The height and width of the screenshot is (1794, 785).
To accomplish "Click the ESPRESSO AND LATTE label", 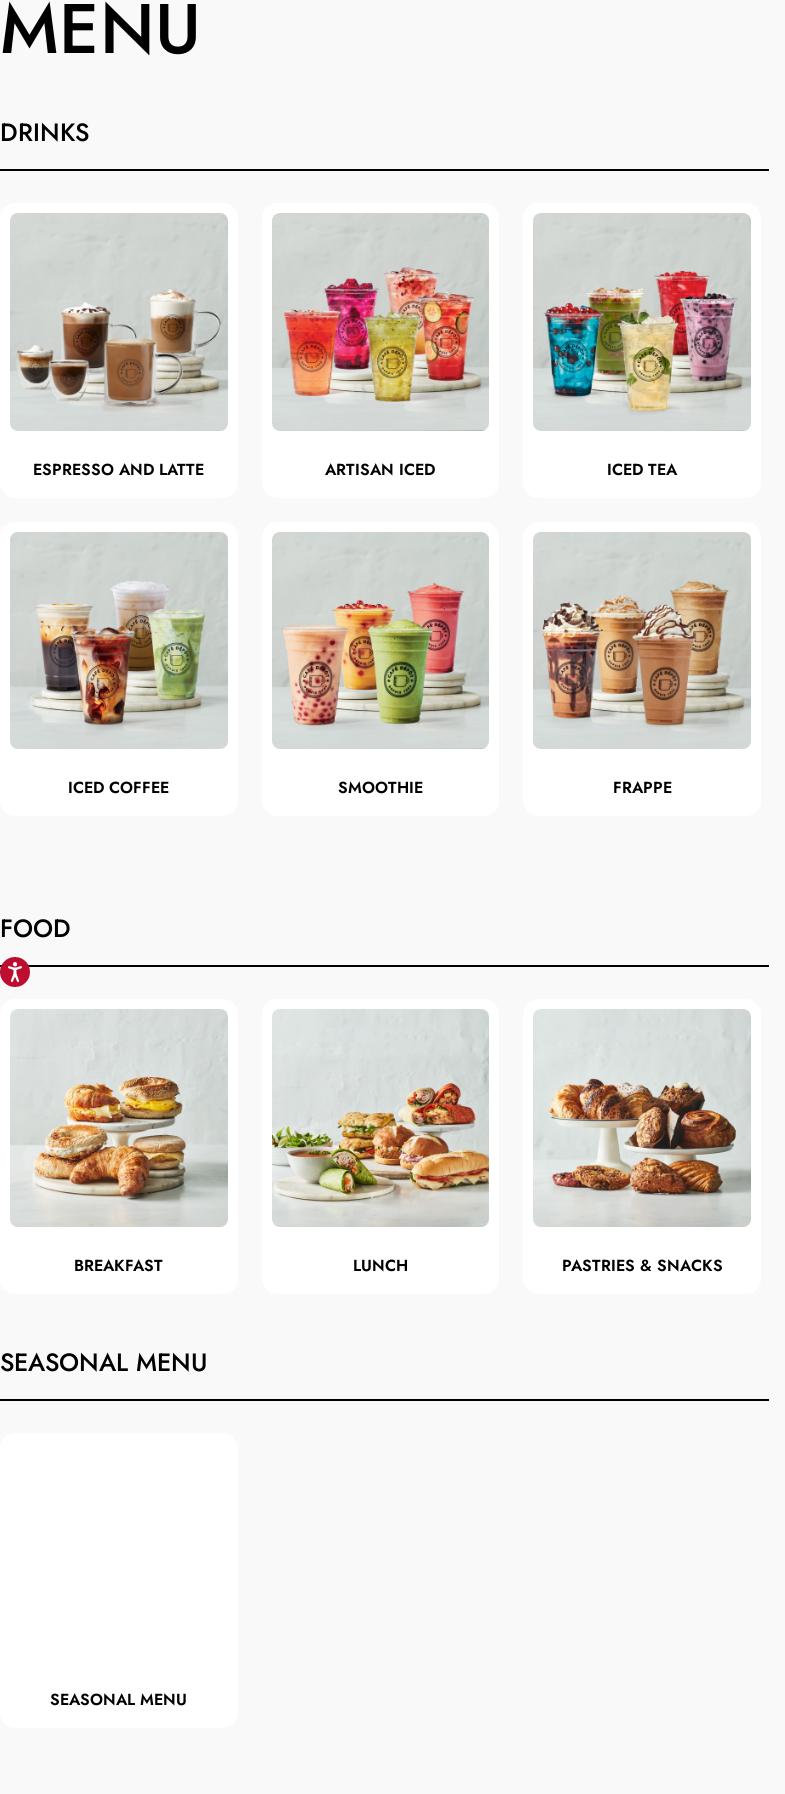I will tap(118, 469).
